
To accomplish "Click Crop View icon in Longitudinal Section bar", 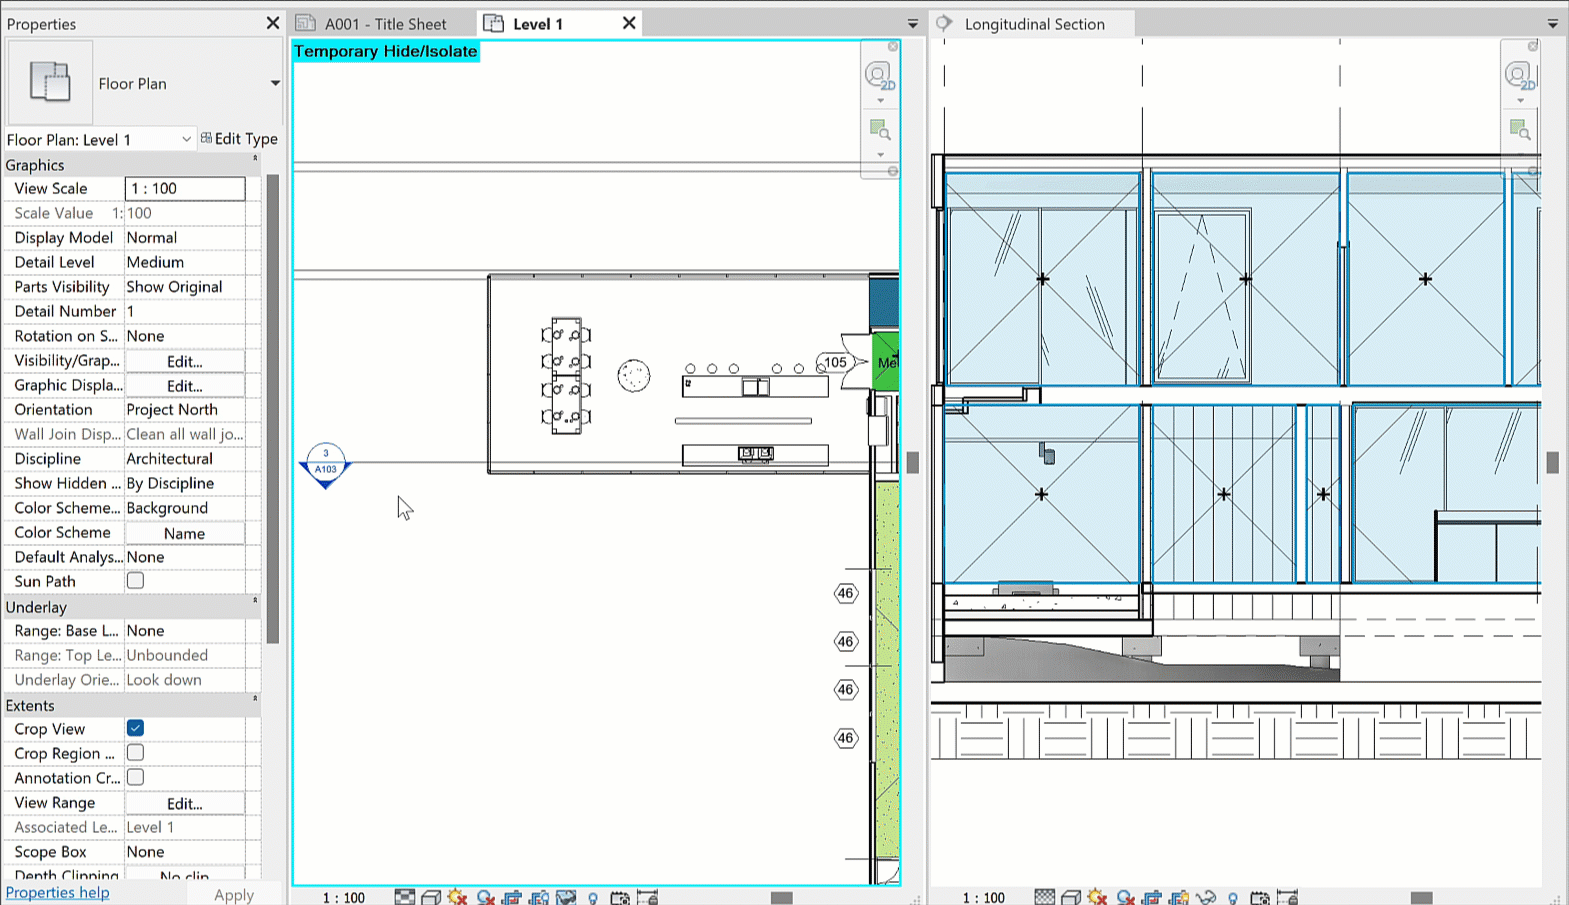I will (1152, 897).
